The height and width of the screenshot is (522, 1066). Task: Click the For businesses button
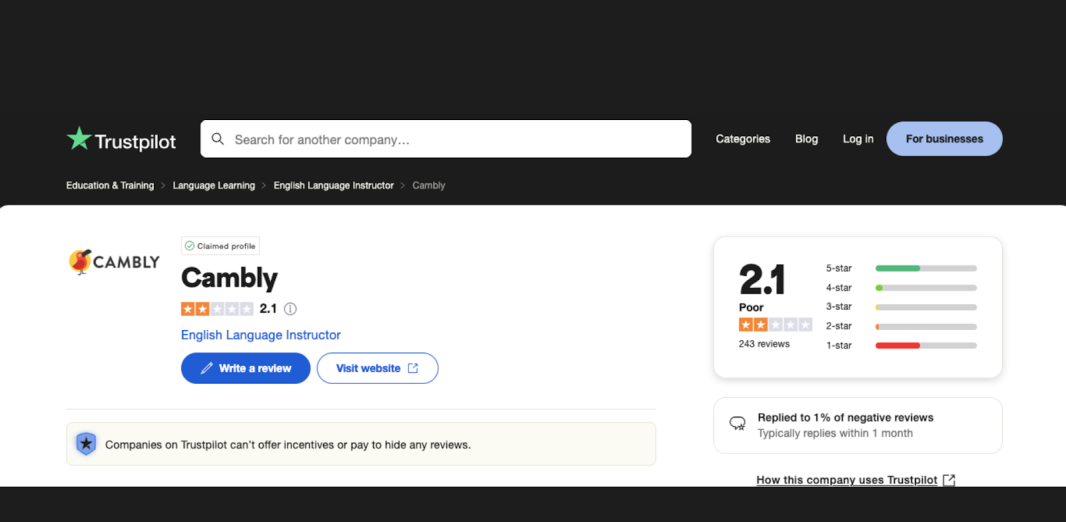click(x=944, y=139)
